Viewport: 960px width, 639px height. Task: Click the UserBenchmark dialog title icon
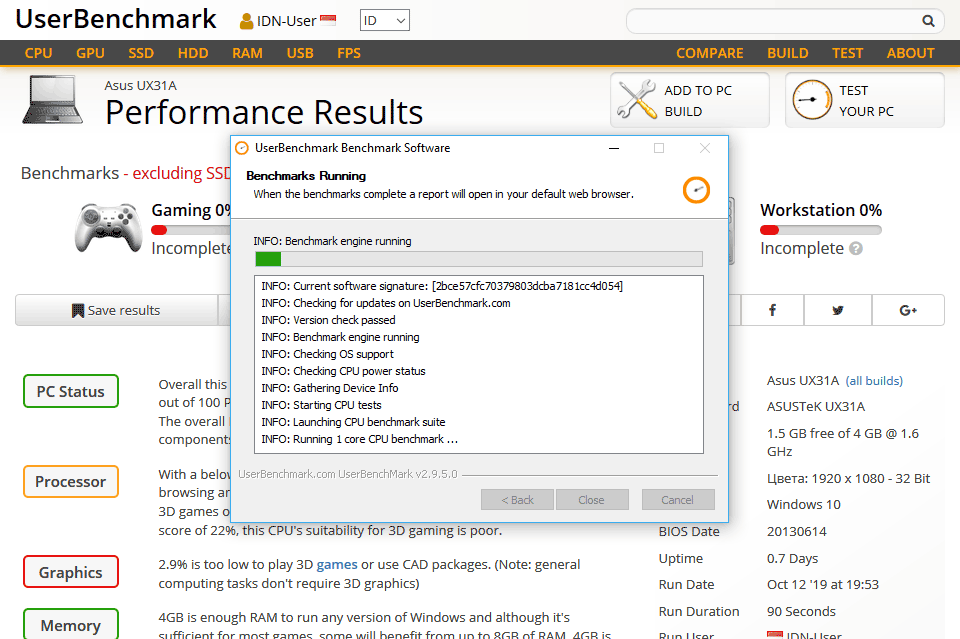pos(242,148)
